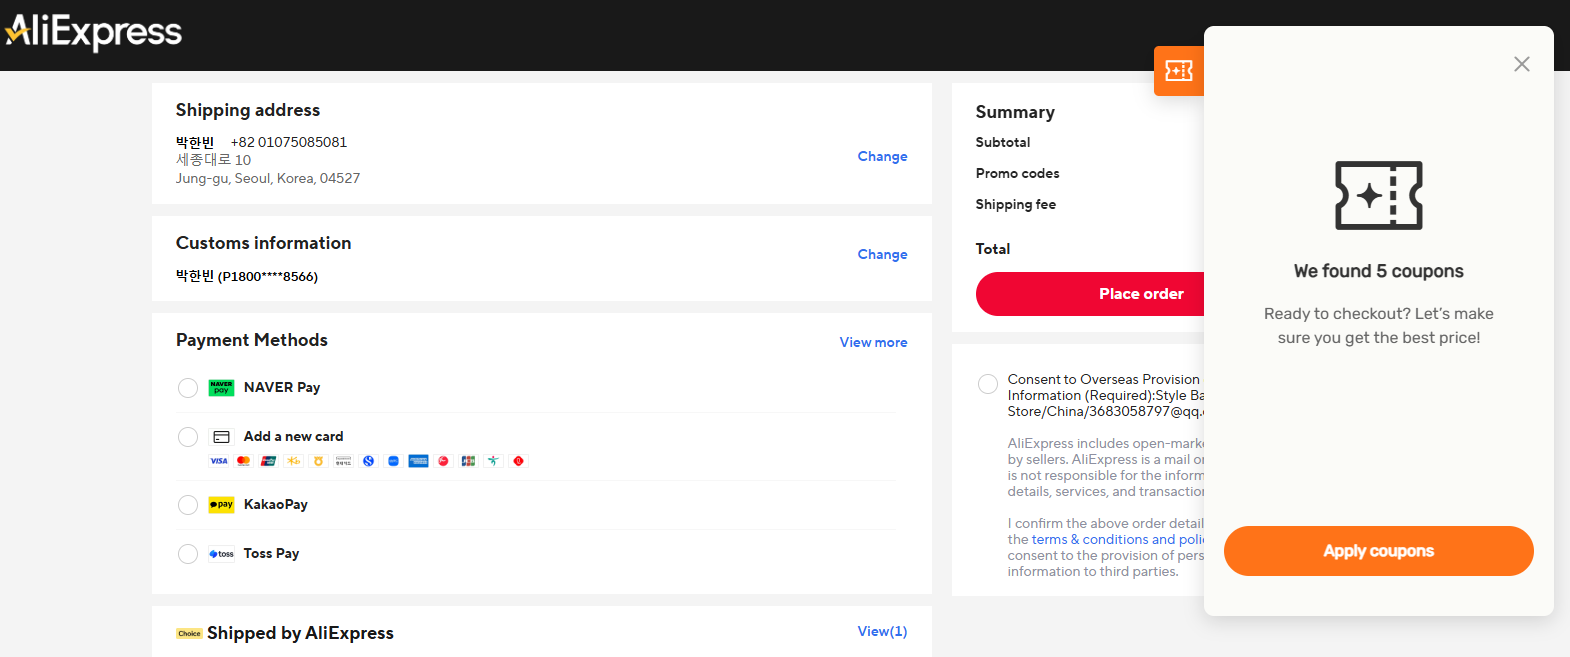Open the orange coupon tab icon
The image size is (1570, 657).
[1179, 71]
